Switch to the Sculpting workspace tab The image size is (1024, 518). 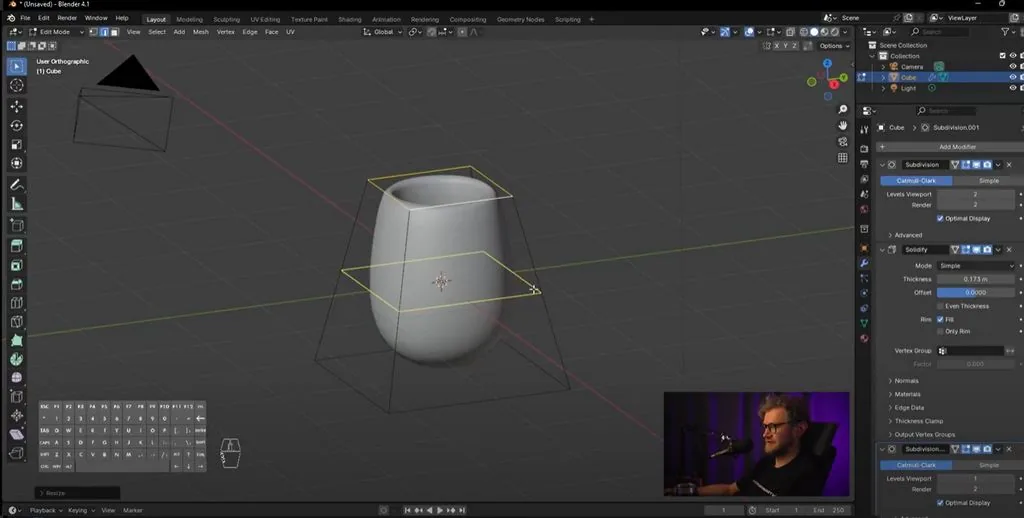(x=226, y=20)
